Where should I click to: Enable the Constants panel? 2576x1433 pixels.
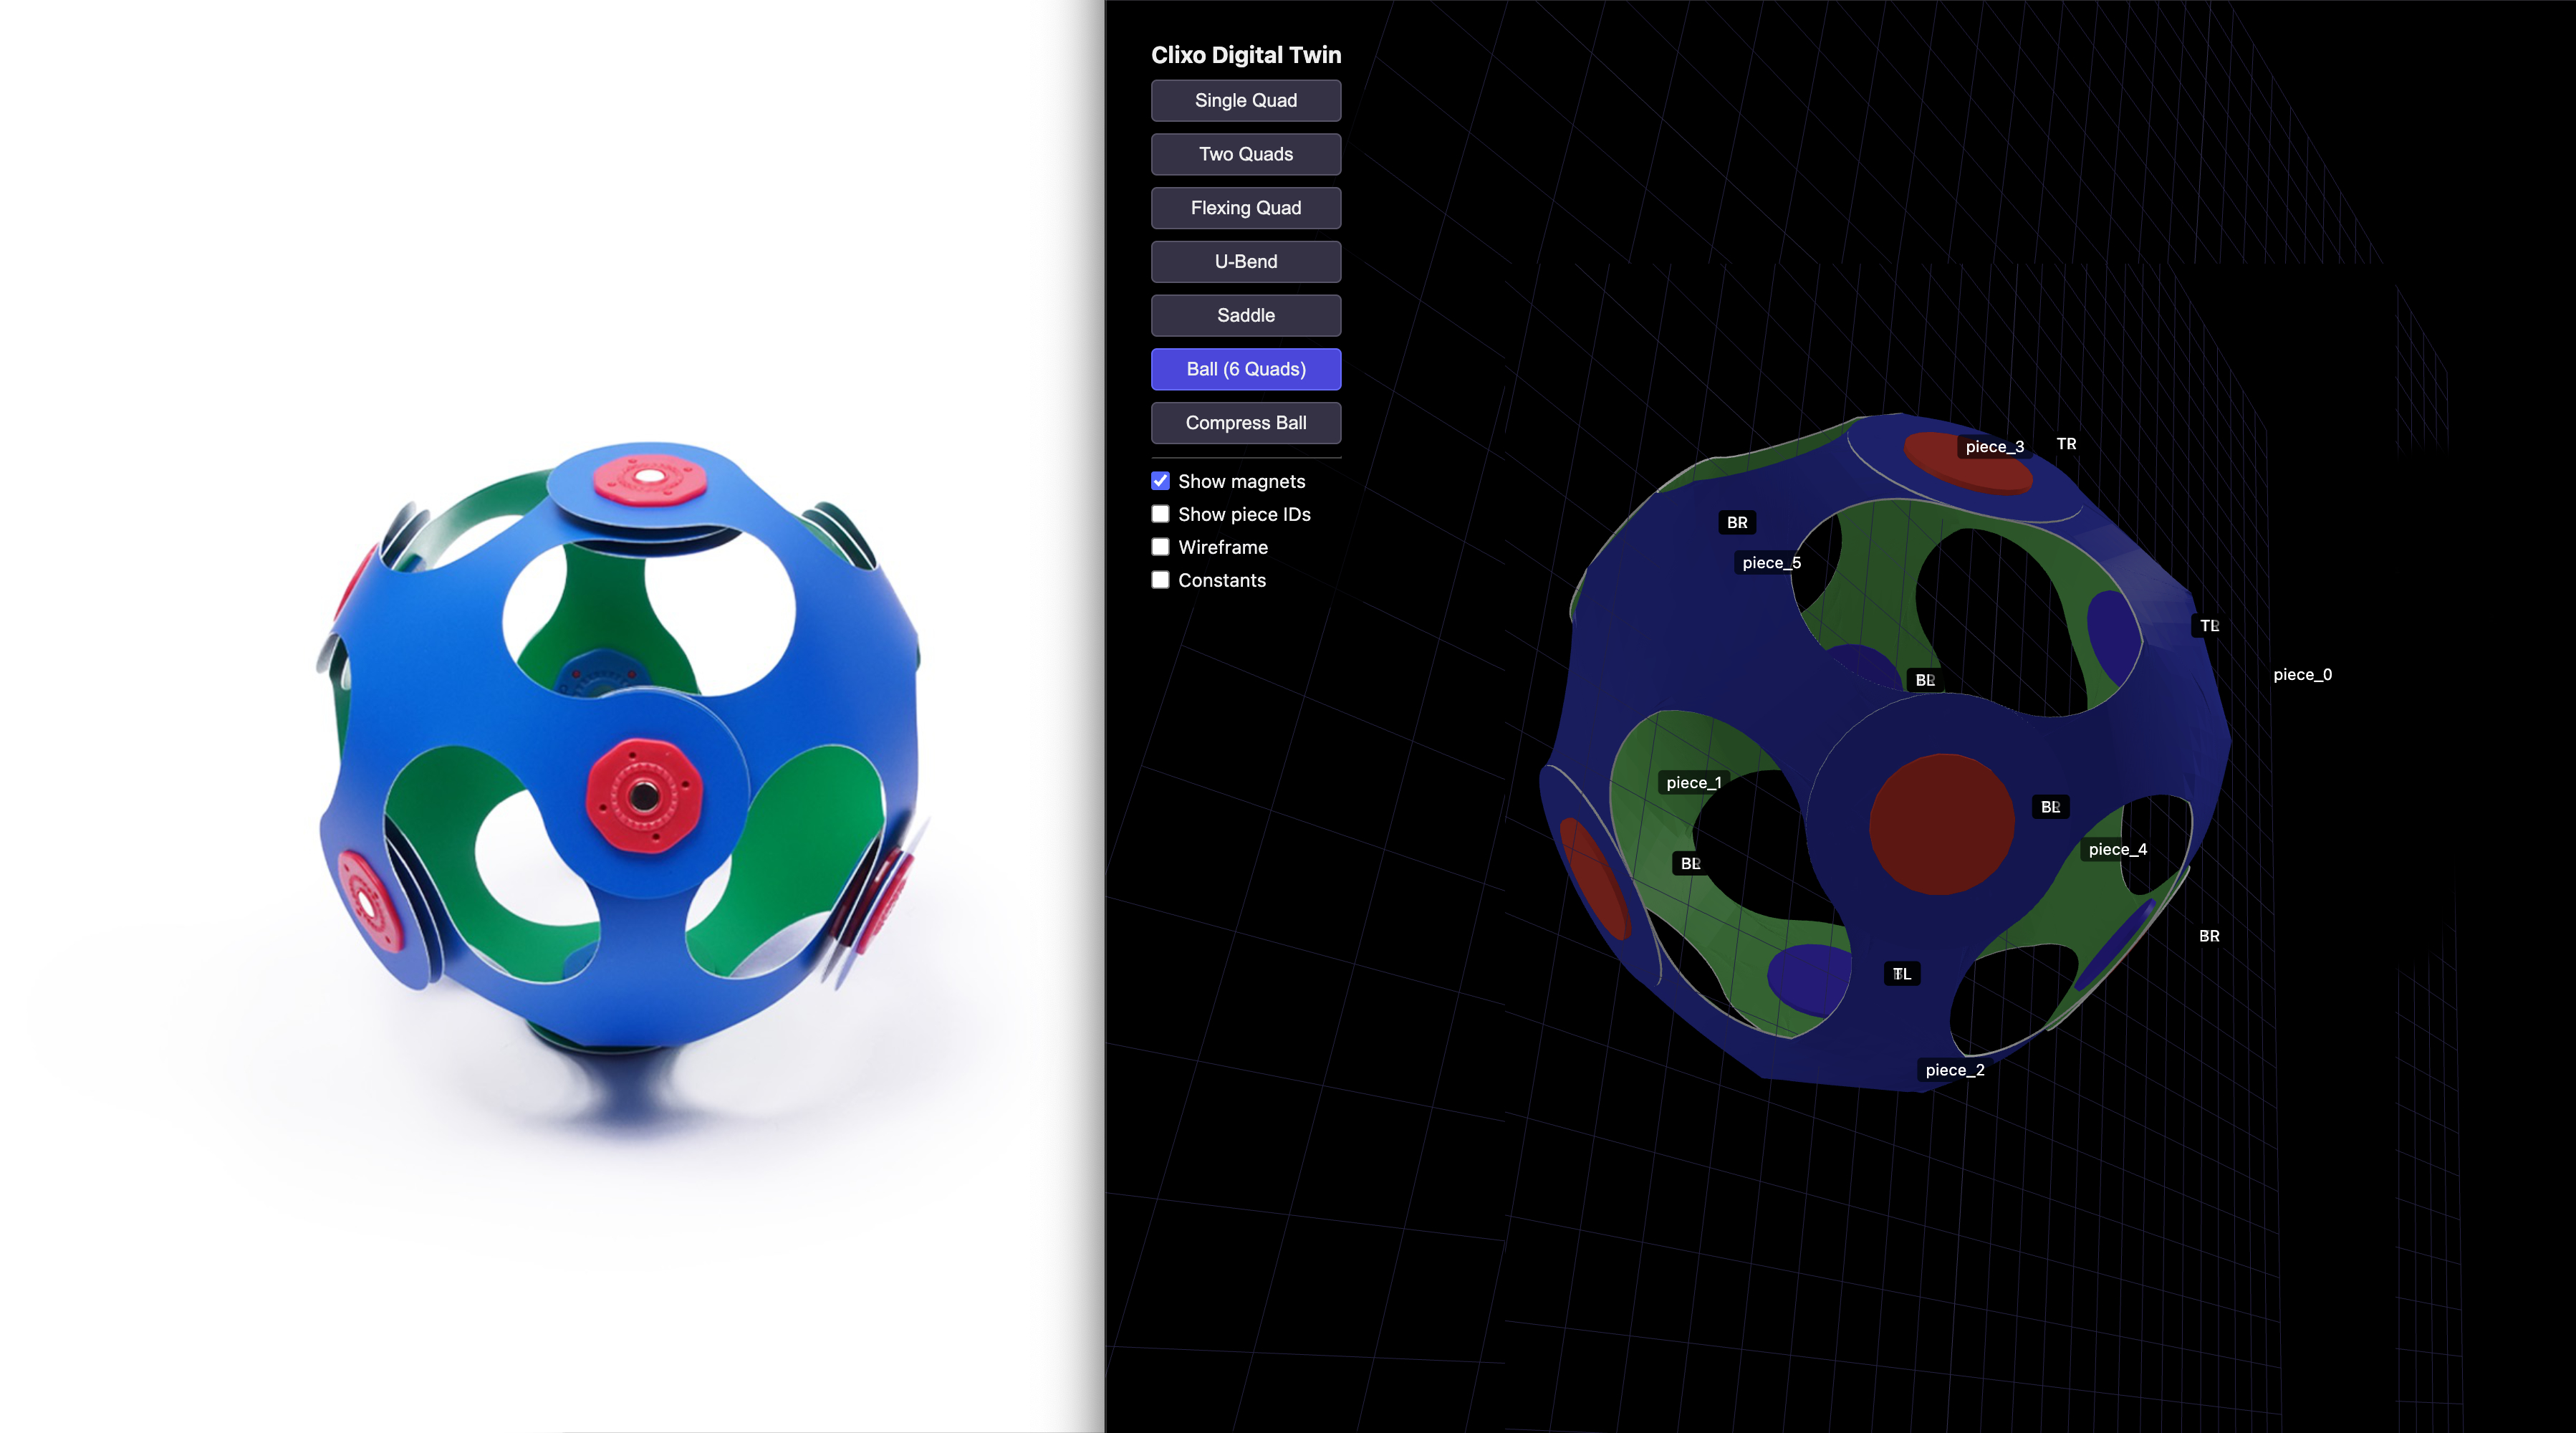pyautogui.click(x=1160, y=580)
